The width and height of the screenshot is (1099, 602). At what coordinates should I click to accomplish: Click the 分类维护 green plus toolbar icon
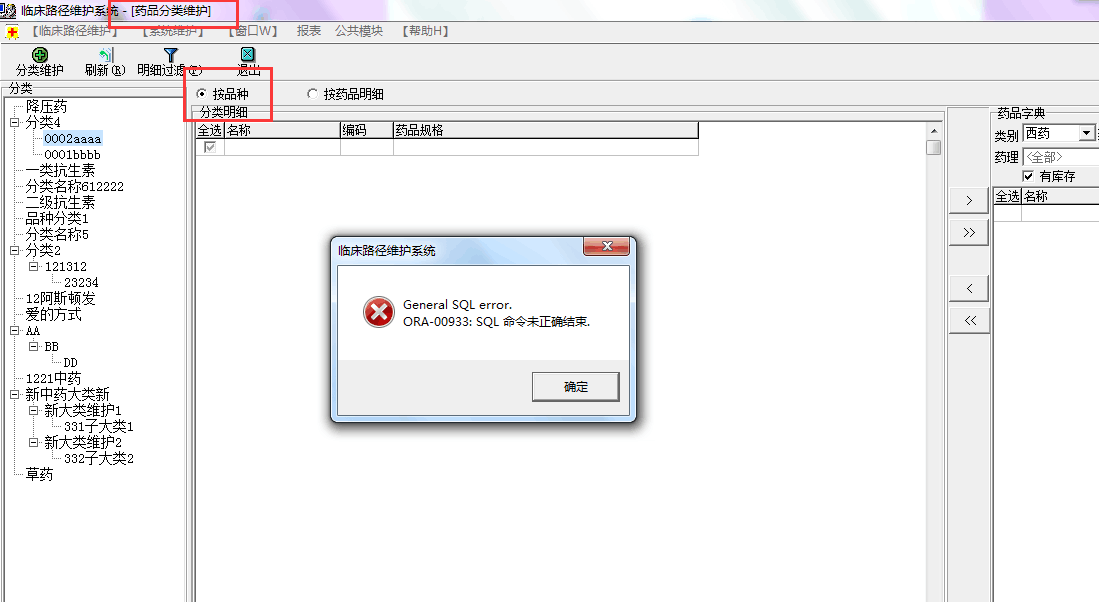[40, 55]
